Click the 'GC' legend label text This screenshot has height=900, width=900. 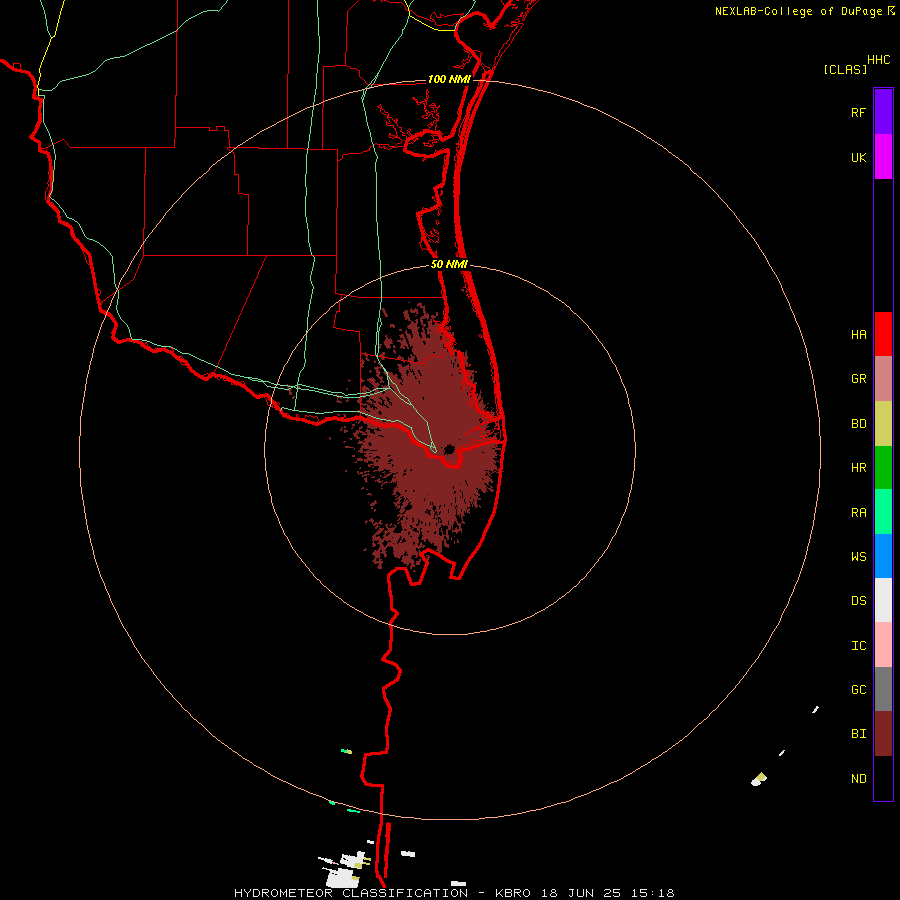click(858, 689)
